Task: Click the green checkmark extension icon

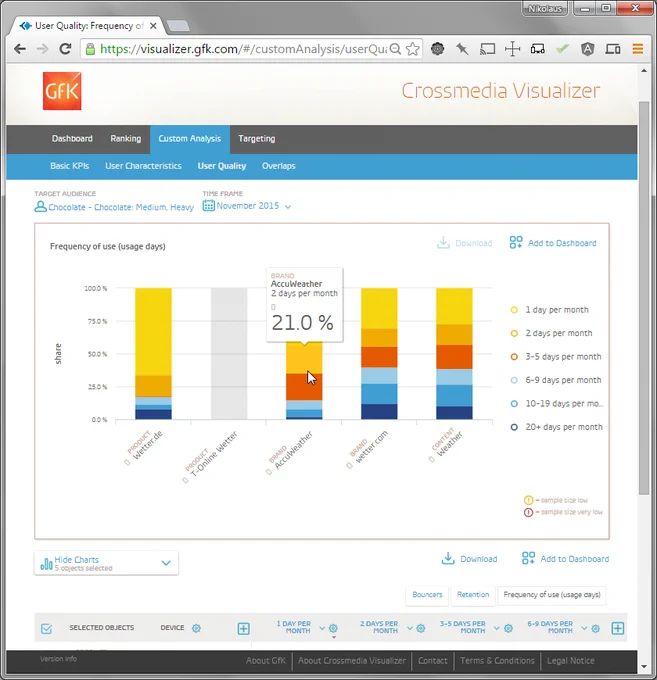Action: pyautogui.click(x=562, y=49)
